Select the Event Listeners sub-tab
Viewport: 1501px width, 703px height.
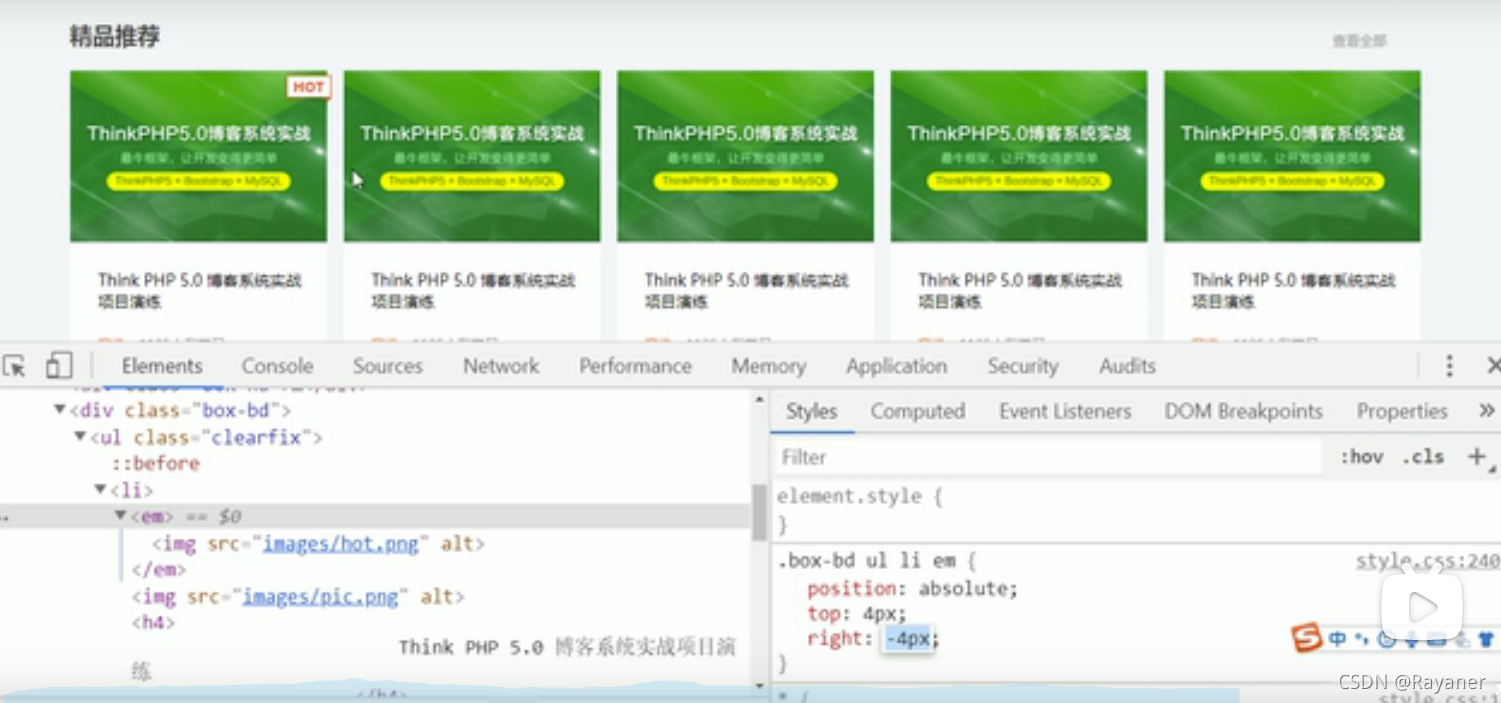point(1065,411)
